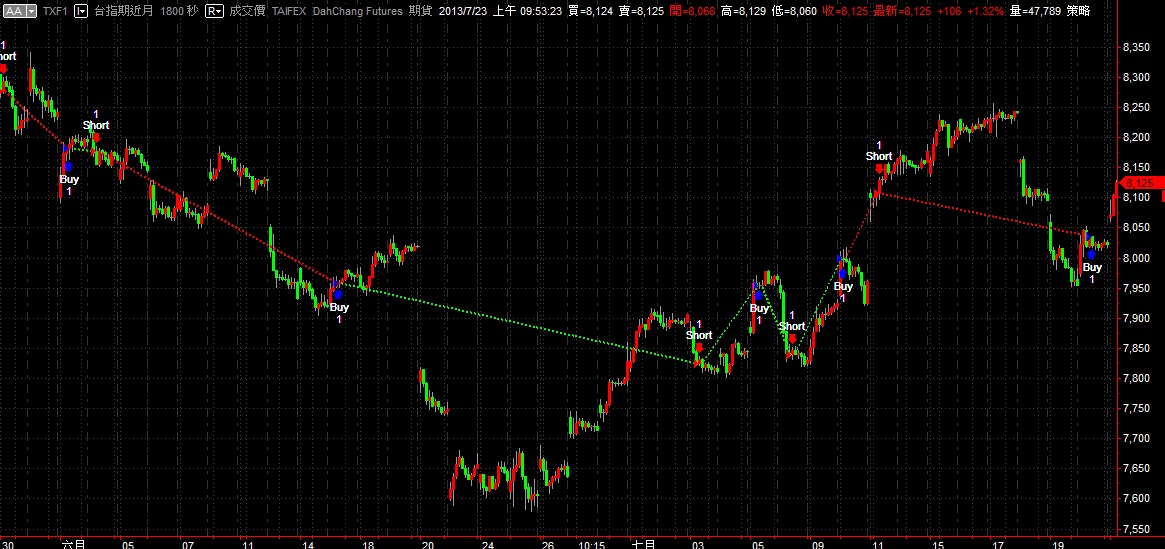1165x549 pixels.
Task: Click the 7,950 price axis label
Action: (x=1136, y=288)
